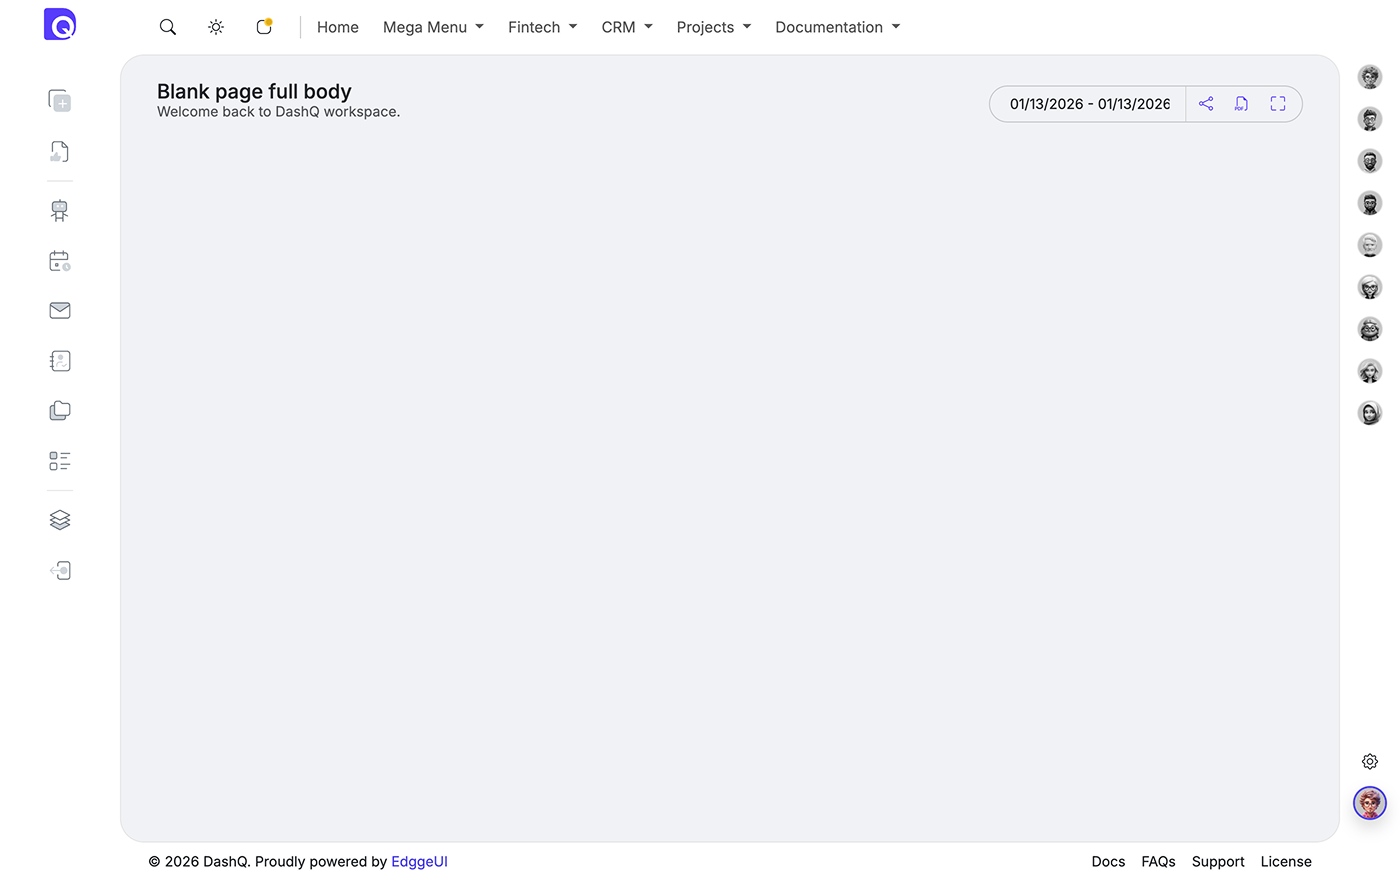Open the task checklist sidebar icon
The width and height of the screenshot is (1400, 880).
click(60, 461)
